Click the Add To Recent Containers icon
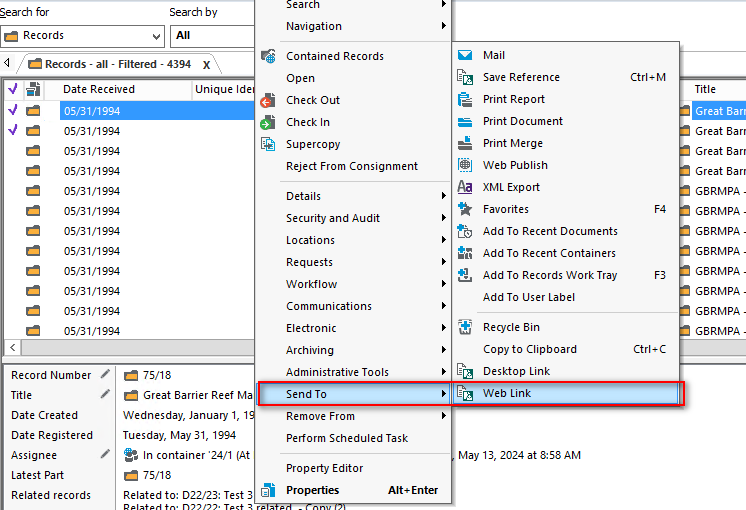The height and width of the screenshot is (510, 746). pos(465,253)
